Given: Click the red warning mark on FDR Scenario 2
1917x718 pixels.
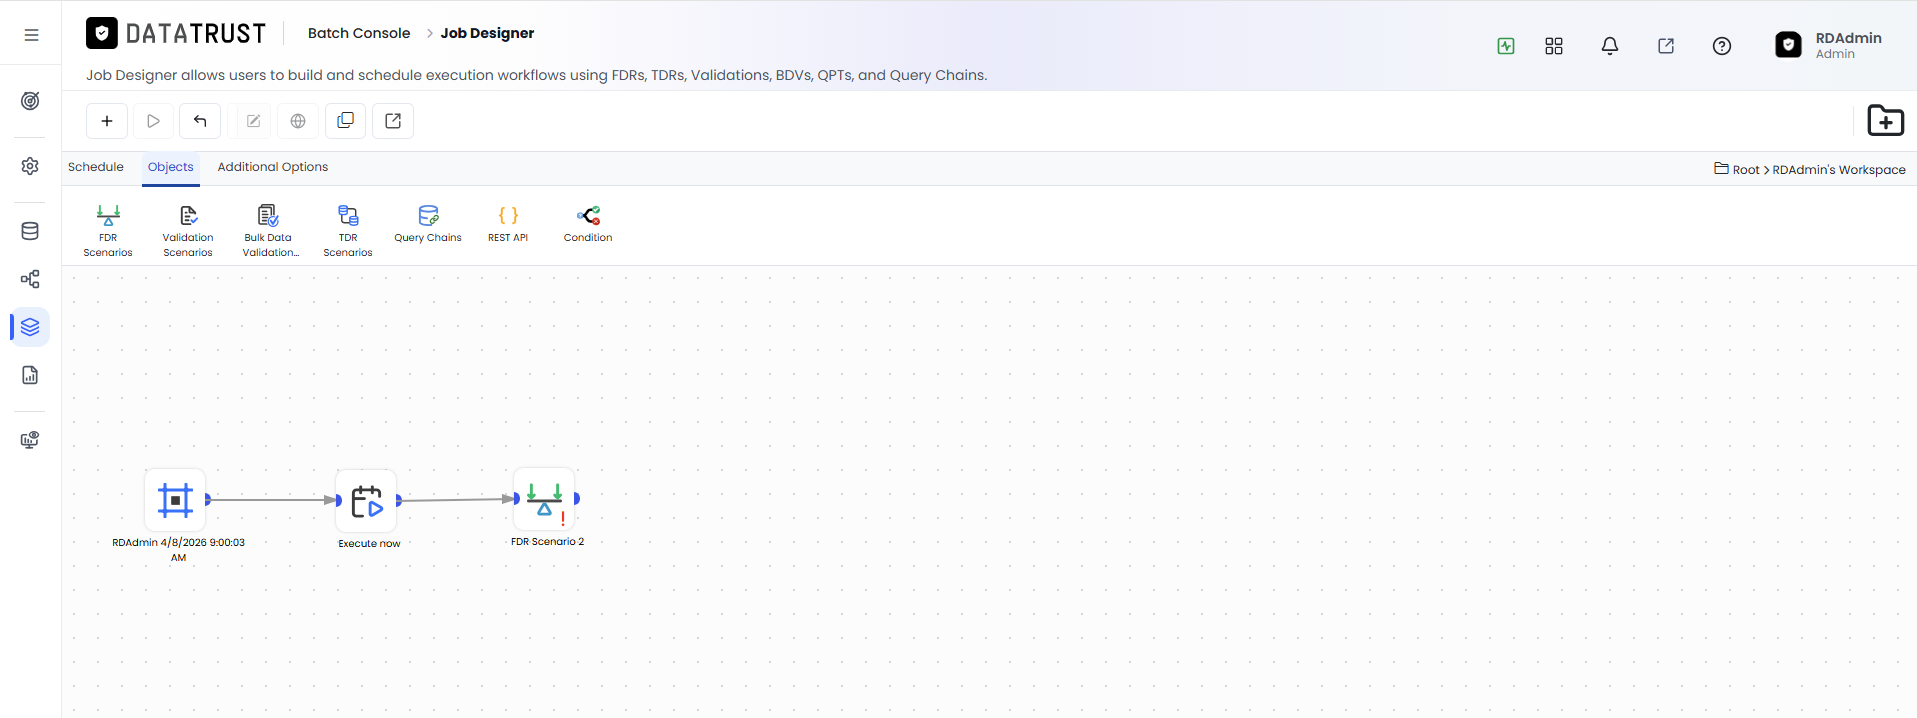Looking at the screenshot, I should click(x=563, y=519).
